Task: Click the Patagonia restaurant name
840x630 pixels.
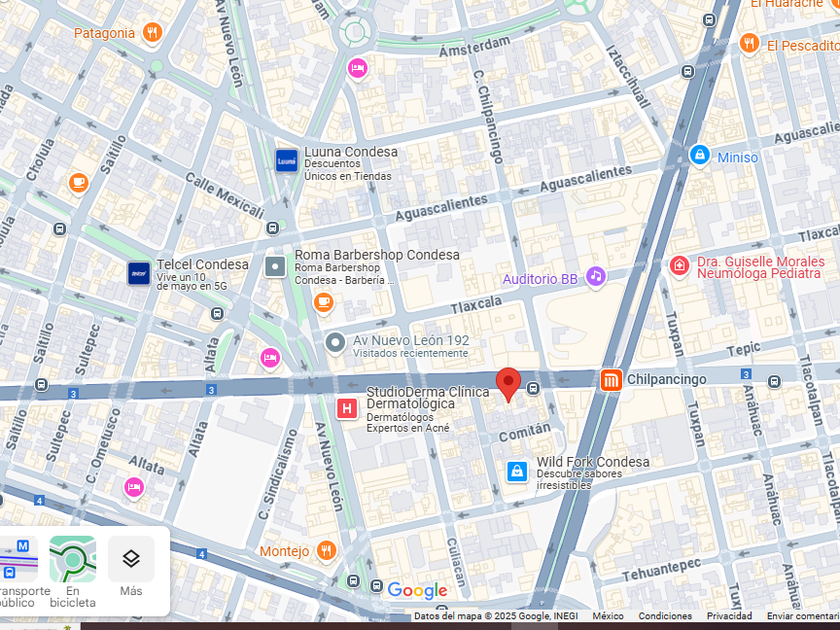Action: (x=104, y=33)
